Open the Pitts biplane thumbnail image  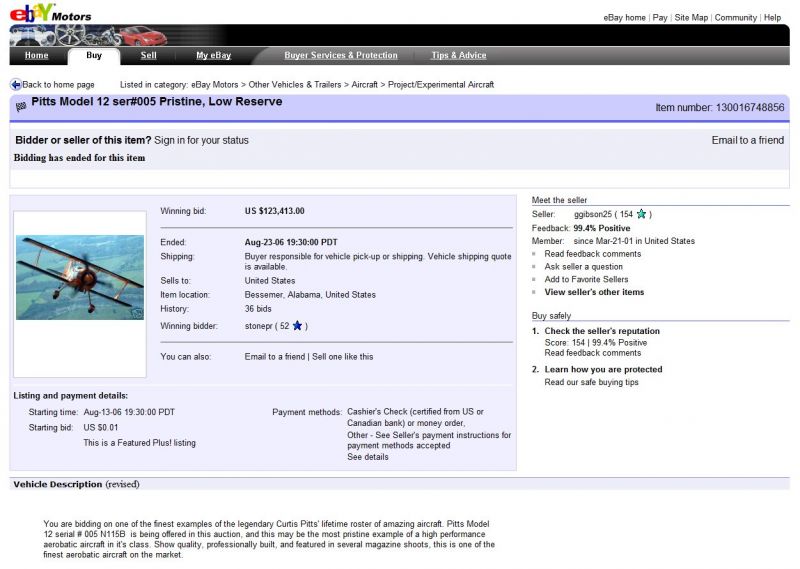click(x=80, y=277)
